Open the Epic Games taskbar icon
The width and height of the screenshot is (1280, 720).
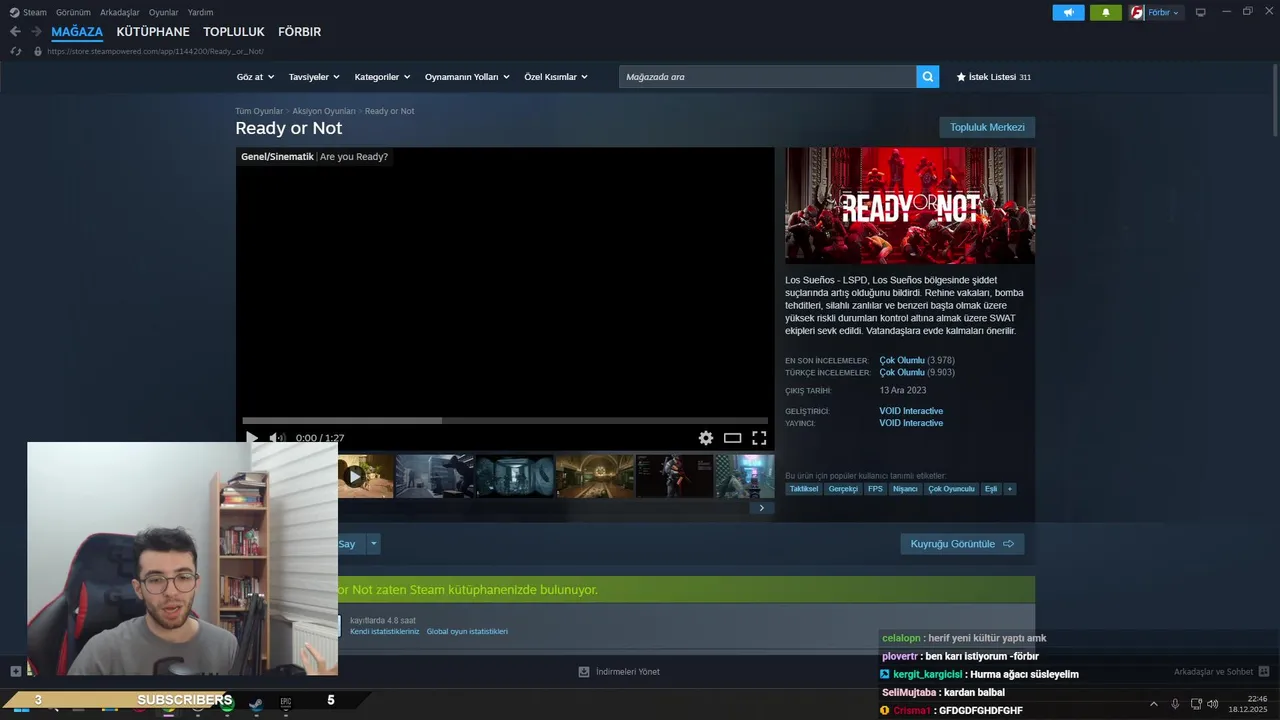click(286, 703)
